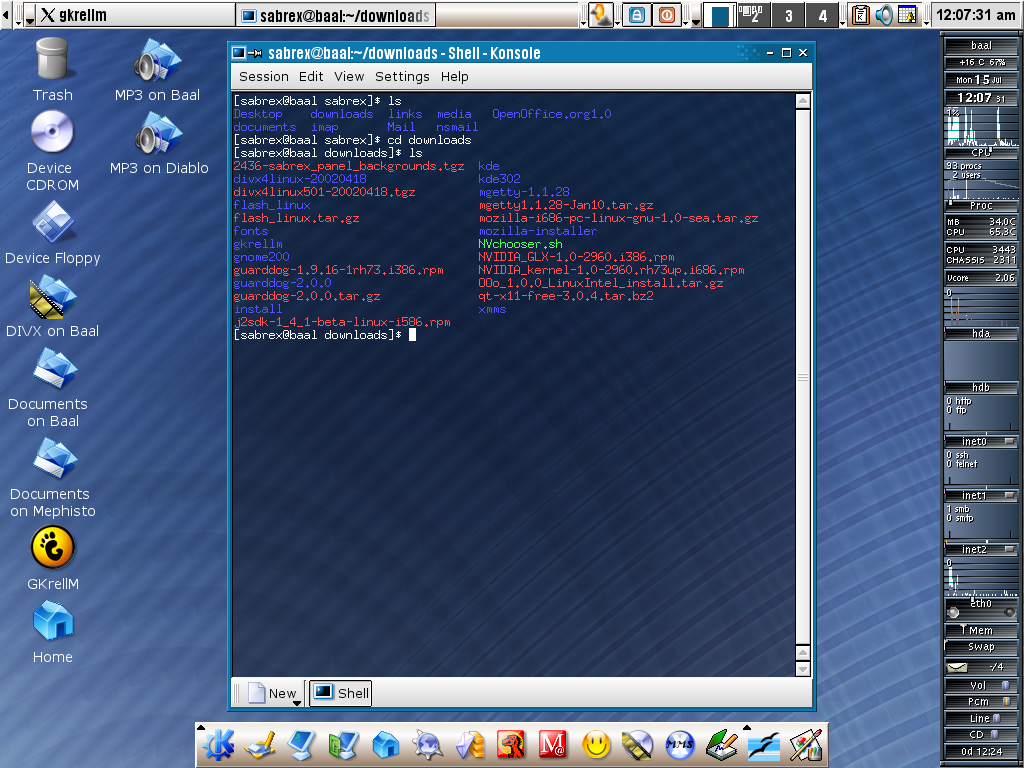Open the paint brushes graphics dock icon

806,744
